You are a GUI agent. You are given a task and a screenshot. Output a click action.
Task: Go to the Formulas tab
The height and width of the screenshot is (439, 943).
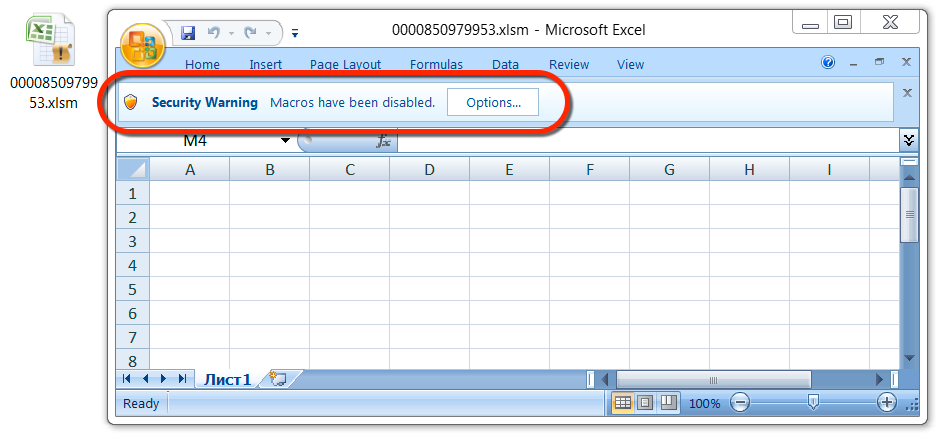tap(436, 64)
